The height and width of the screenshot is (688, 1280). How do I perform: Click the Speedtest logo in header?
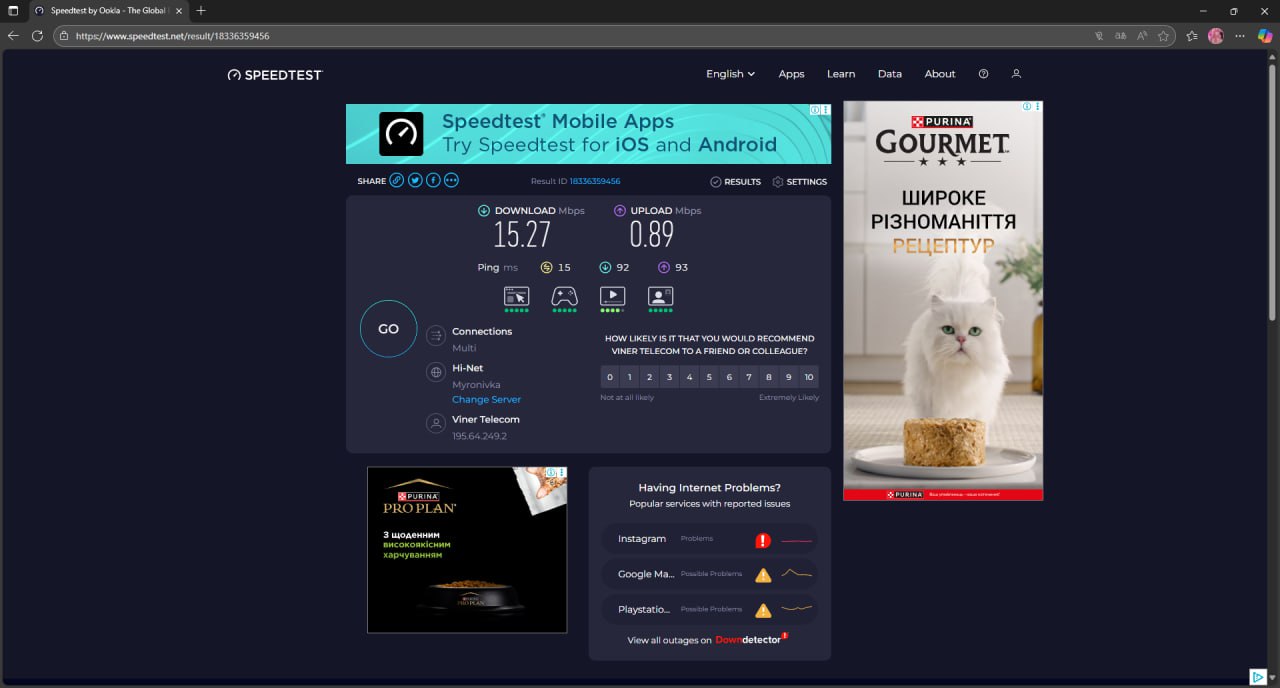pyautogui.click(x=275, y=75)
